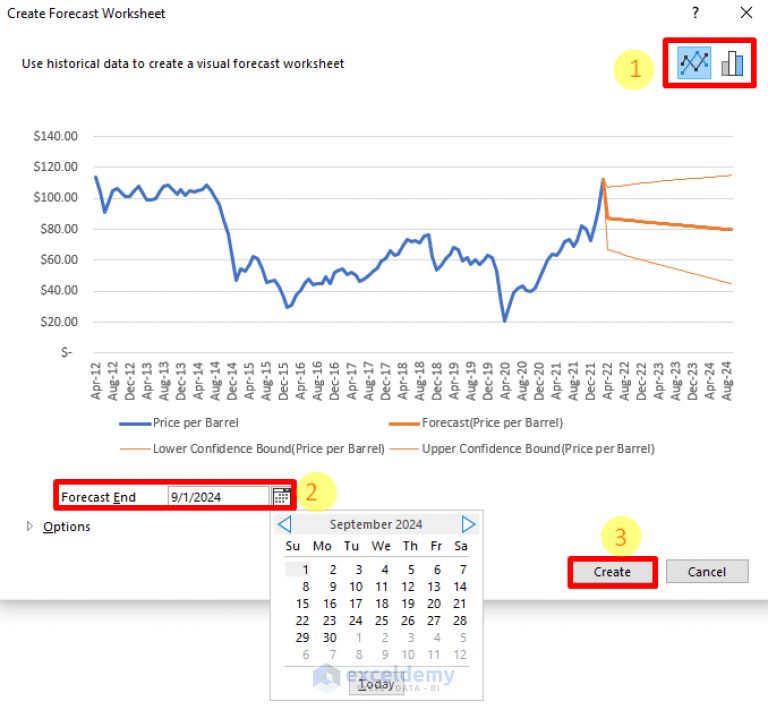Select September 28 in the calendar
768x710 pixels.
point(459,621)
